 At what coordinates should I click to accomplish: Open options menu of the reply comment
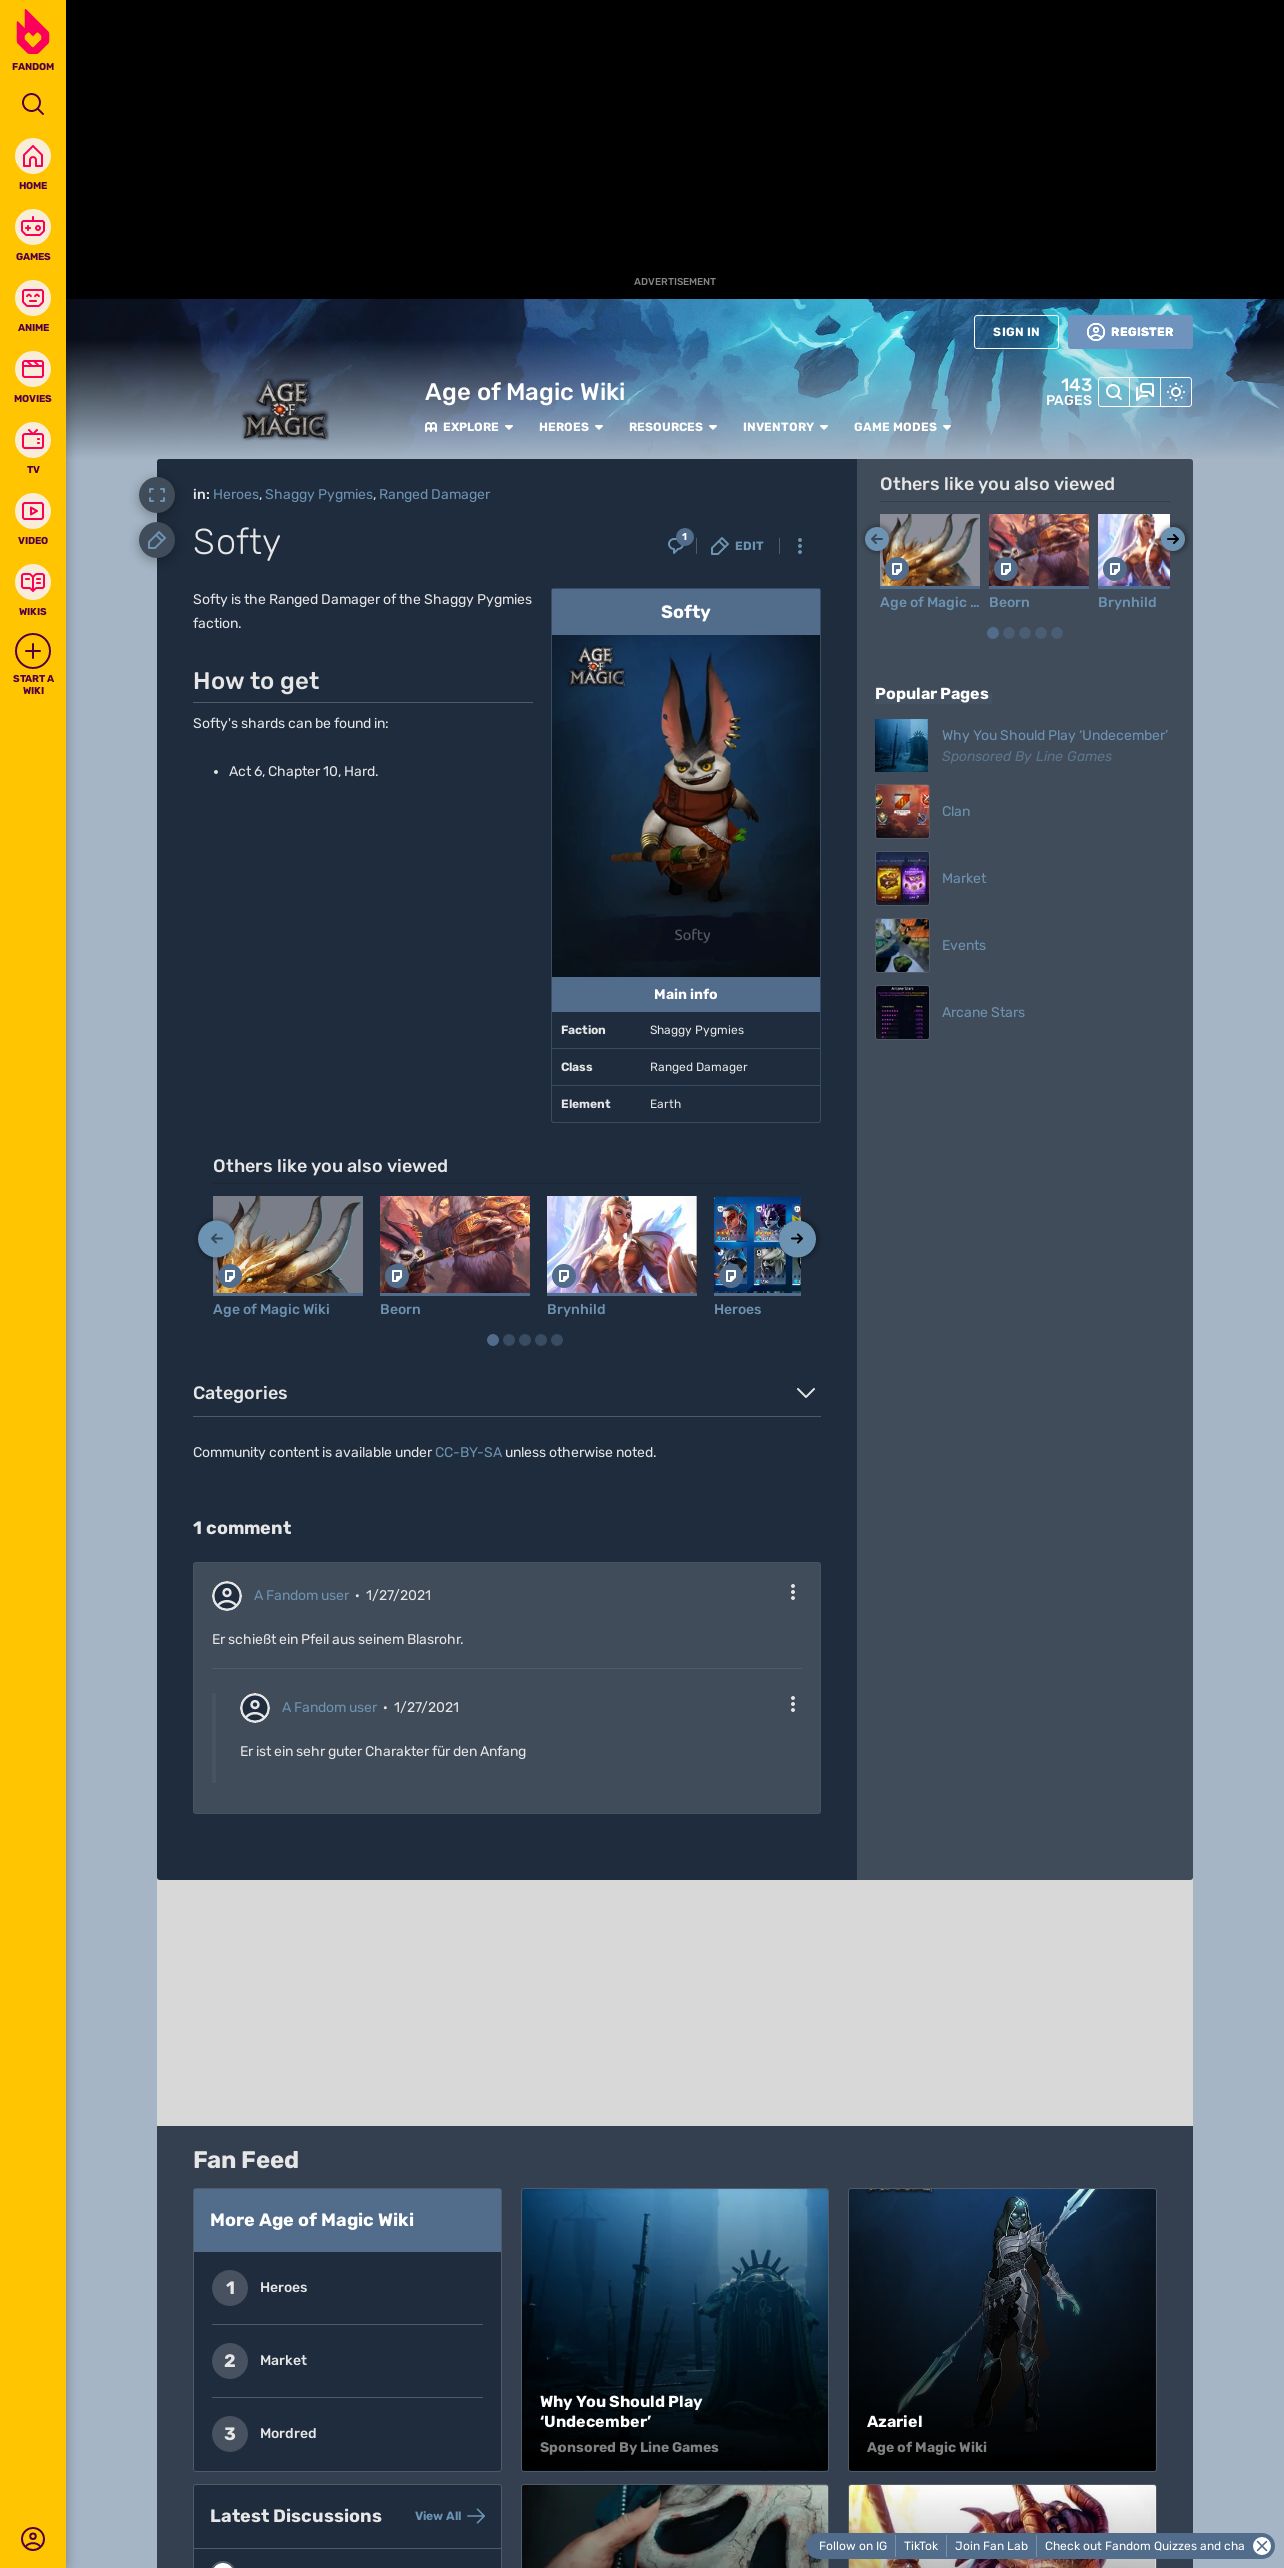(x=793, y=1704)
